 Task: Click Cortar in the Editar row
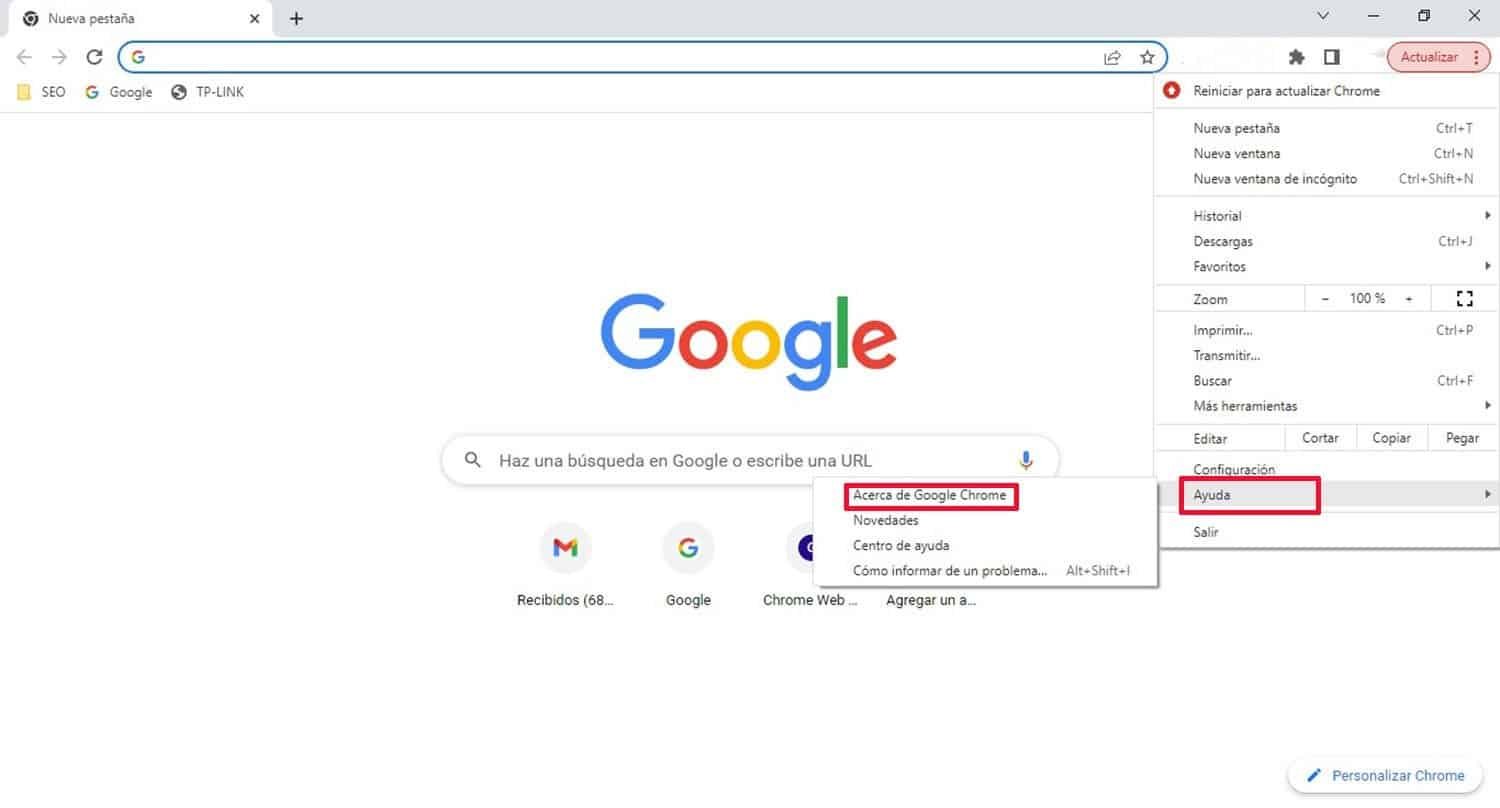pos(1320,438)
